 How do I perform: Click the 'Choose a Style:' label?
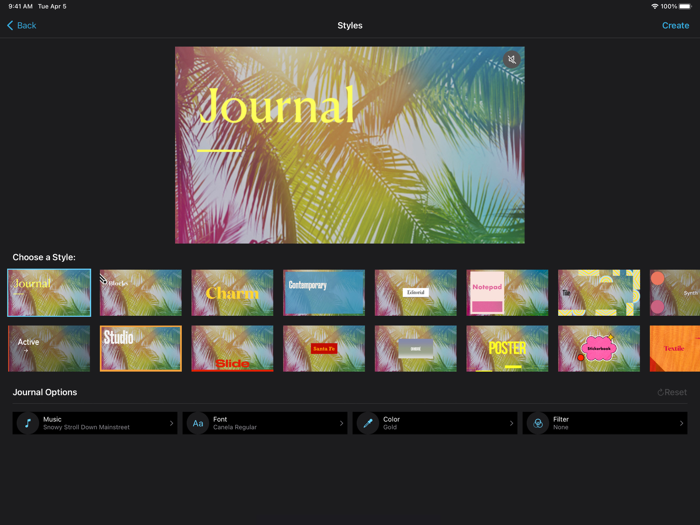tap(44, 257)
